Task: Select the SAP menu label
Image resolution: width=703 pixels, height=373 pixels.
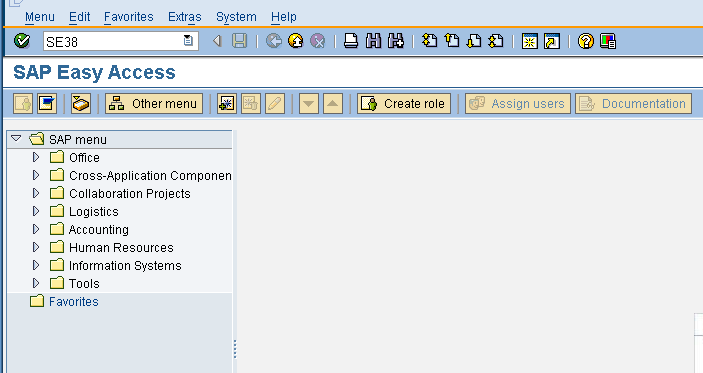Action: pyautogui.click(x=78, y=140)
